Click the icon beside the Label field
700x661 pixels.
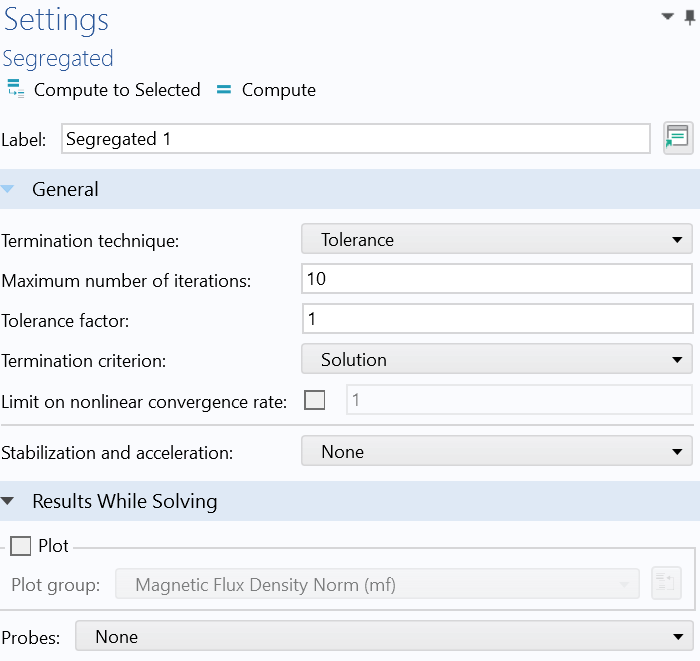pyautogui.click(x=677, y=138)
